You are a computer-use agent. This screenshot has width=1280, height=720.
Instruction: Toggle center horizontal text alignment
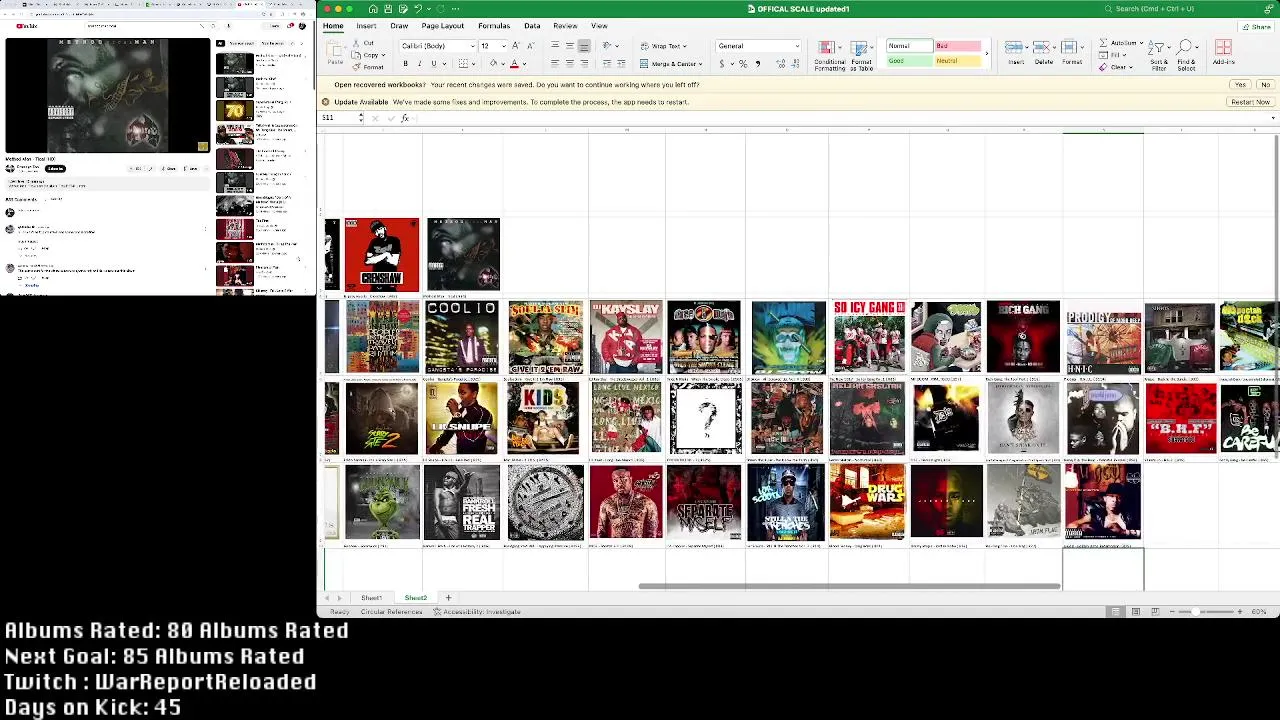click(570, 64)
